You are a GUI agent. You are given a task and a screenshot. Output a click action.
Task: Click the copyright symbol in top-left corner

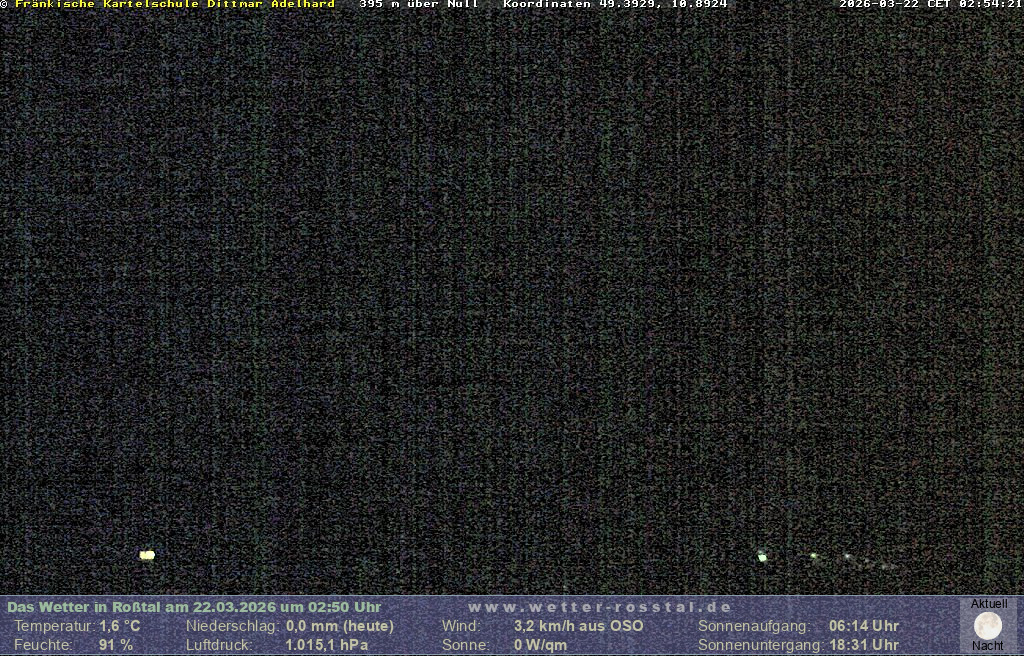[x=4, y=4]
